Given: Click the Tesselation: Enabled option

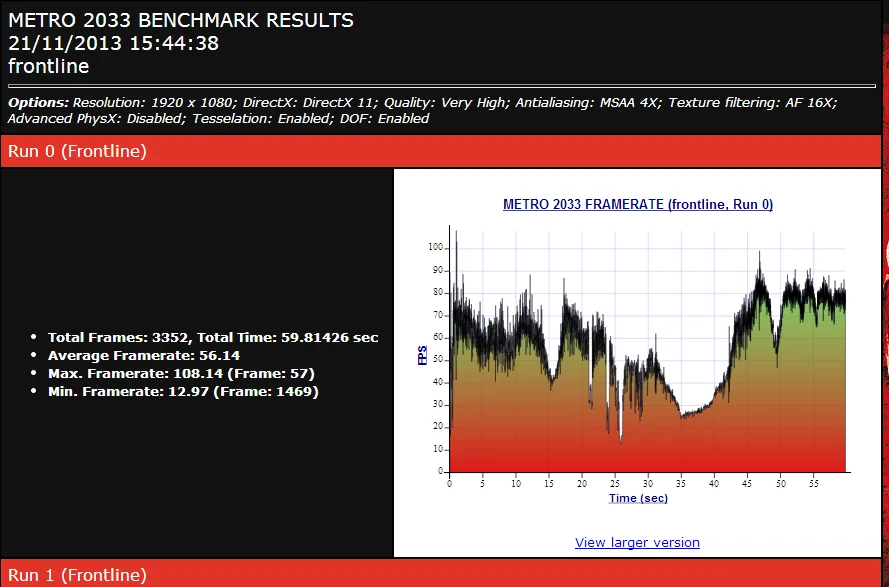Looking at the screenshot, I should click(x=262, y=119).
